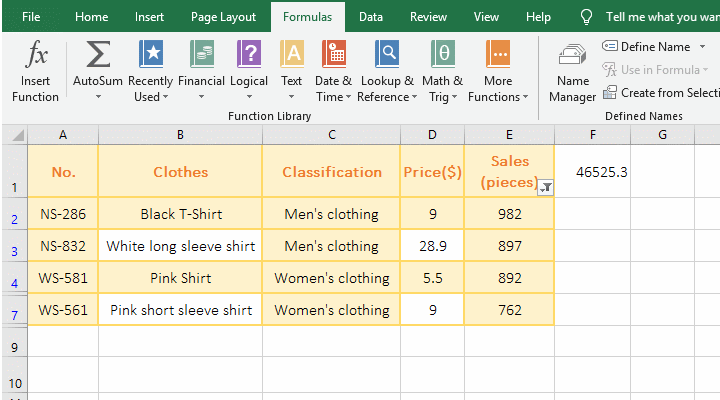Select row 2 header
Image resolution: width=720 pixels, height=400 pixels.
[15, 214]
